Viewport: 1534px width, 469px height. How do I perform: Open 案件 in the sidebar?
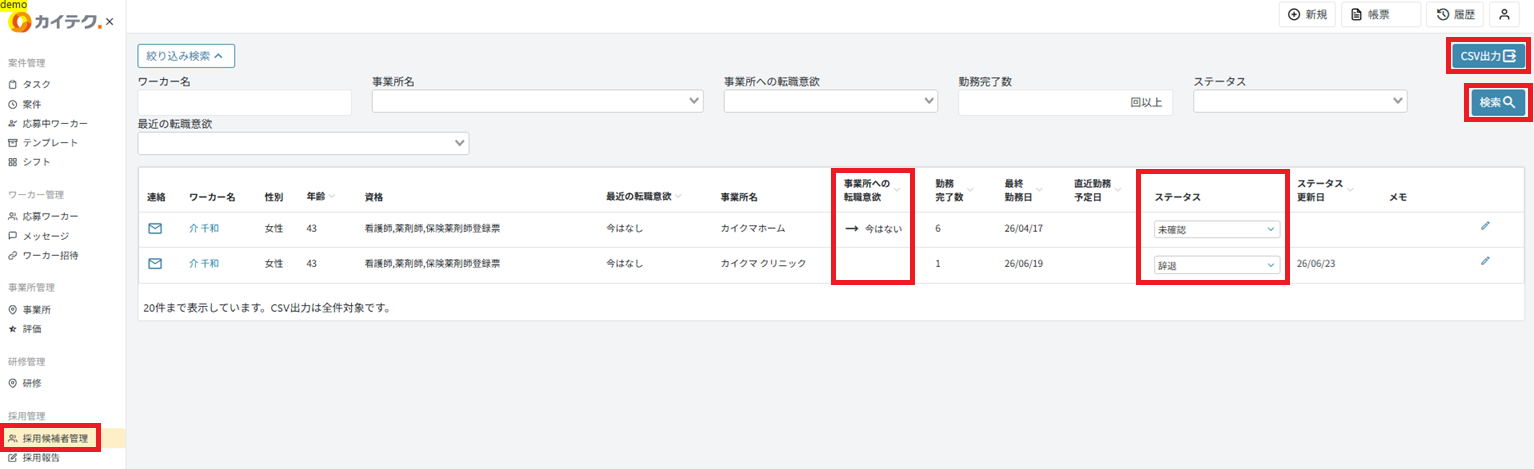(31, 104)
